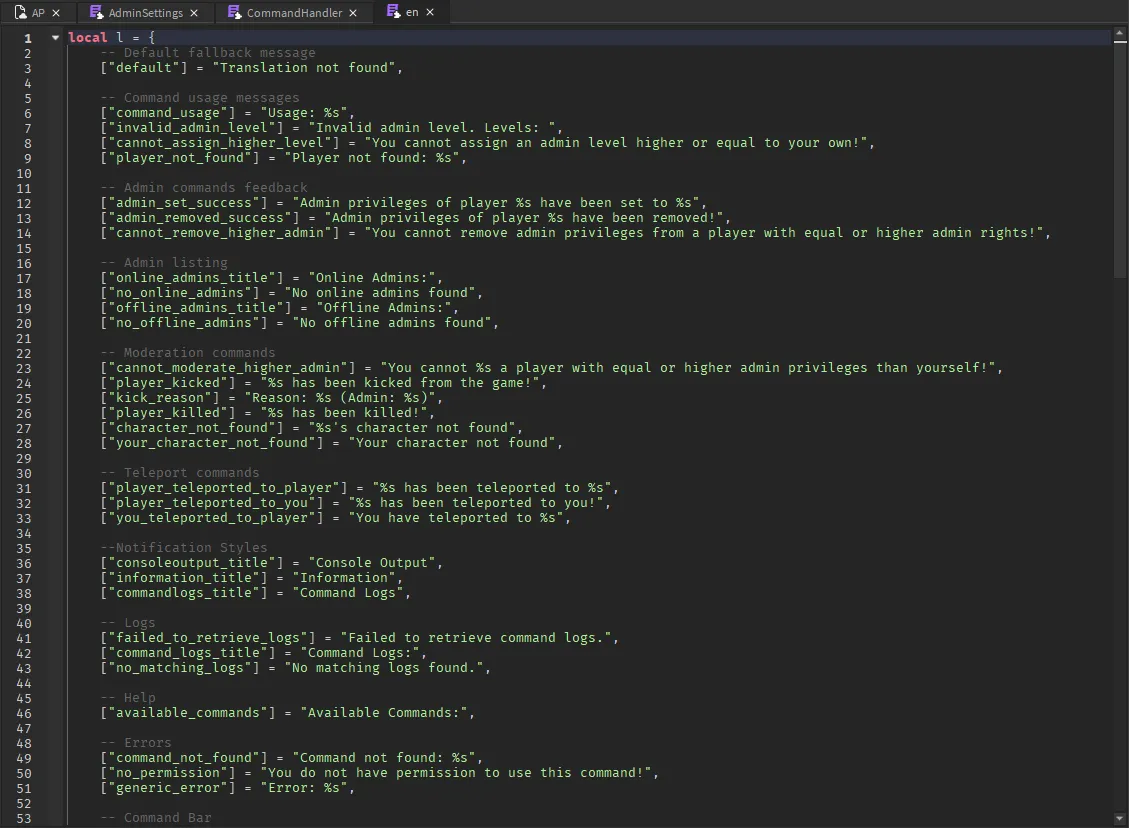1129x828 pixels.
Task: Click the AdminSettings module script icon
Action: click(x=96, y=13)
